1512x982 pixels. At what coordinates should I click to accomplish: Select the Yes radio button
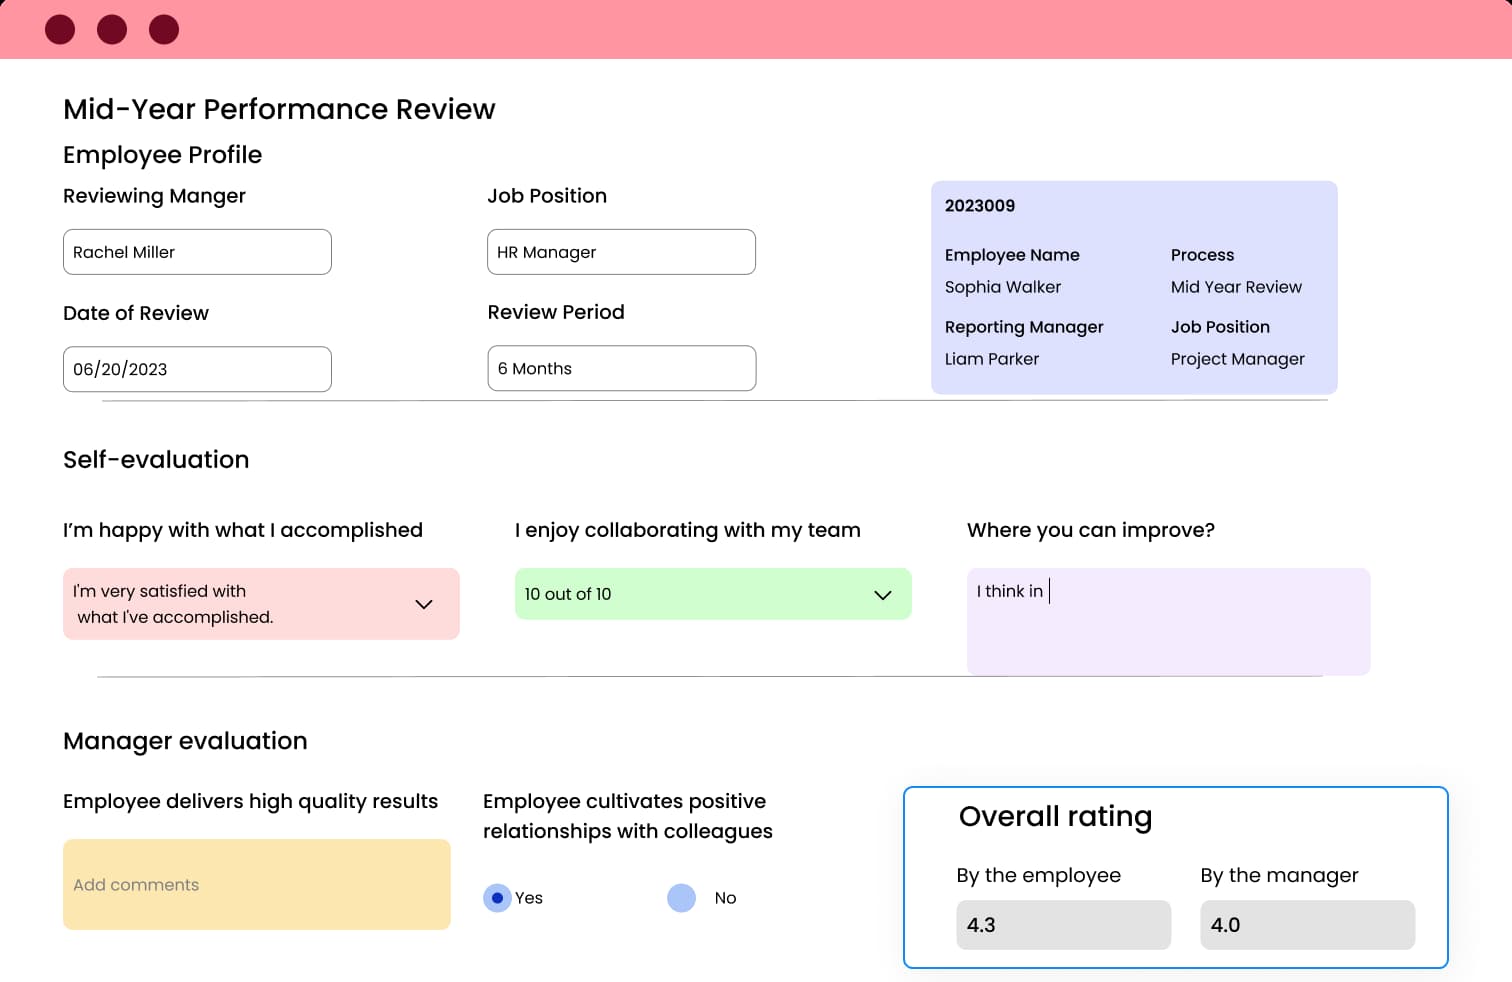(497, 898)
